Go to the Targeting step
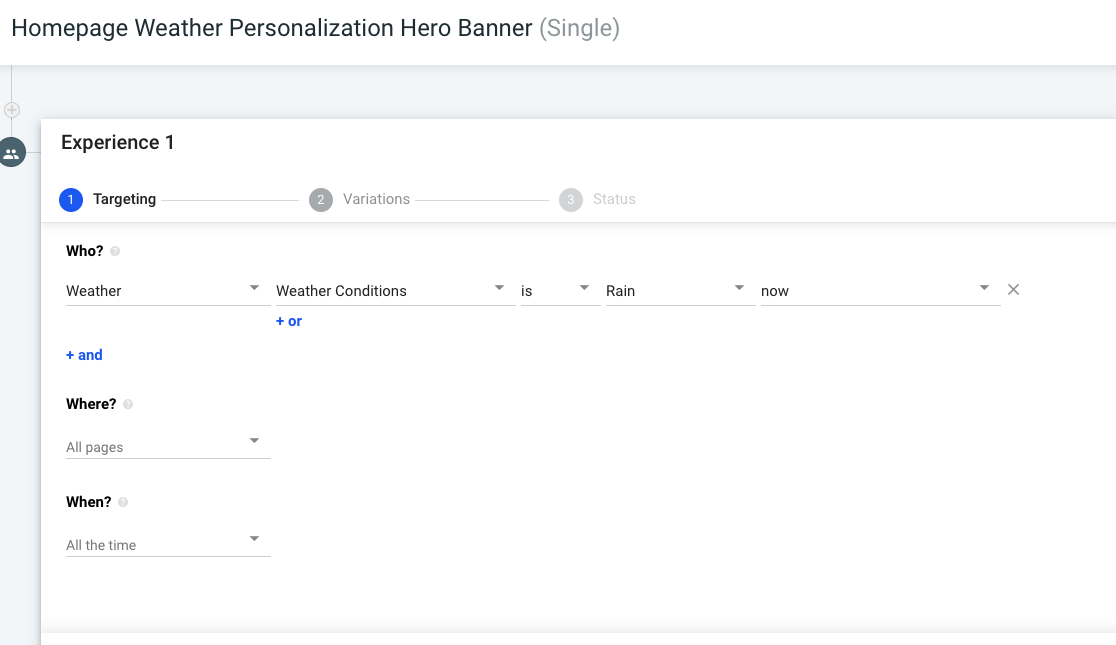 pyautogui.click(x=107, y=199)
